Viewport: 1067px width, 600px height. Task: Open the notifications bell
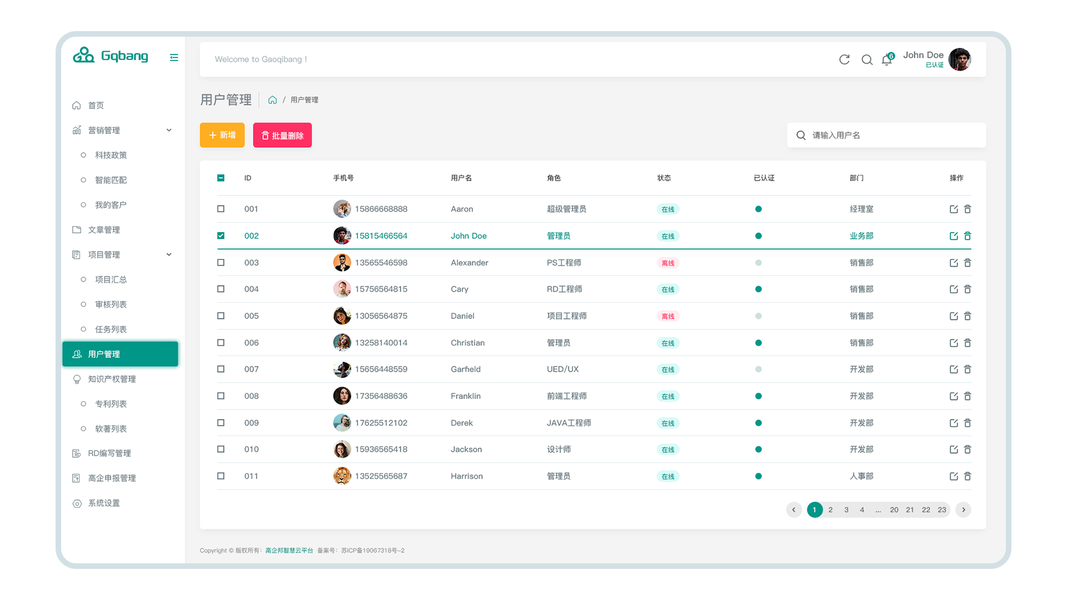point(887,60)
